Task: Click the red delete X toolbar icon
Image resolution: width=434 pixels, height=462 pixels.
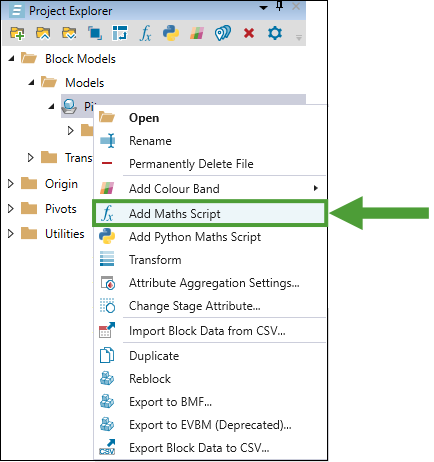Action: (249, 33)
